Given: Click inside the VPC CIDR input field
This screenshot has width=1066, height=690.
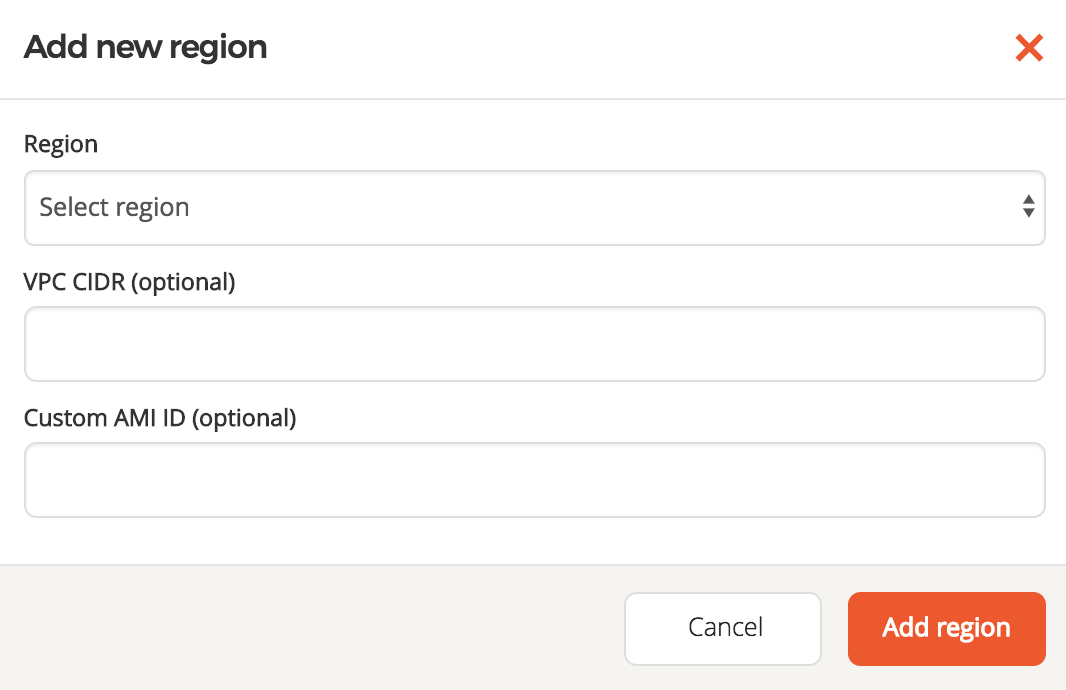Looking at the screenshot, I should [x=533, y=342].
